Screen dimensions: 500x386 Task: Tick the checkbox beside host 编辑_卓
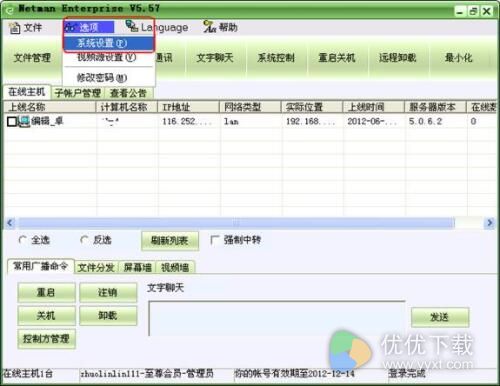click(12, 122)
